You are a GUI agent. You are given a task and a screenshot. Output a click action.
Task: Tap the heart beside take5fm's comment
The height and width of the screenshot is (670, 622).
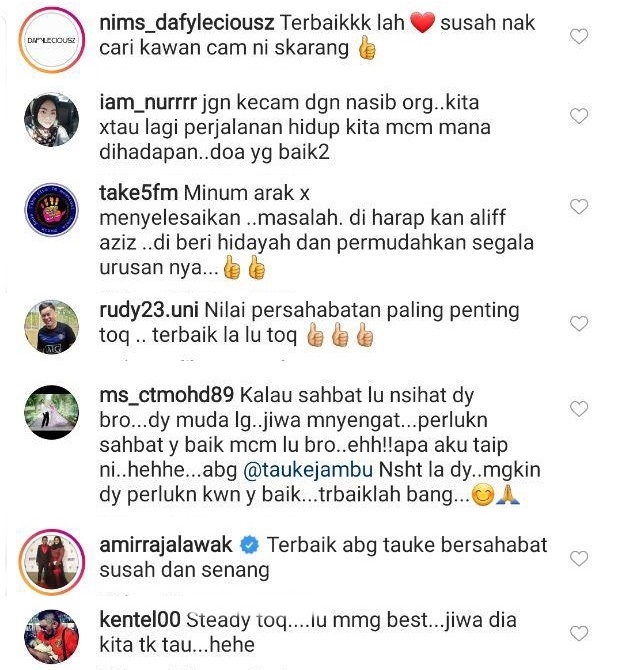click(x=579, y=207)
